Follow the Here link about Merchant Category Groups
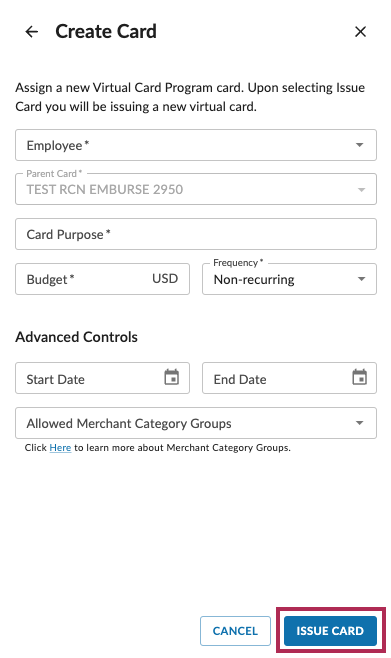The width and height of the screenshot is (391, 658). (x=60, y=448)
